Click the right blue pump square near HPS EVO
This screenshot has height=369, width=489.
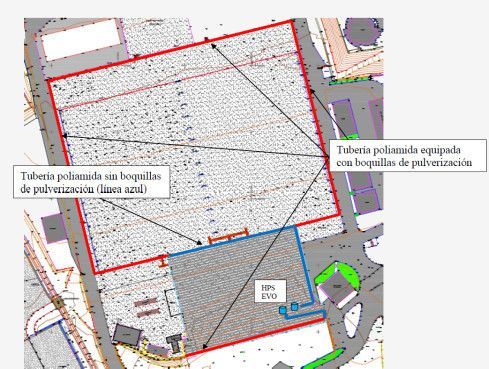tap(294, 306)
